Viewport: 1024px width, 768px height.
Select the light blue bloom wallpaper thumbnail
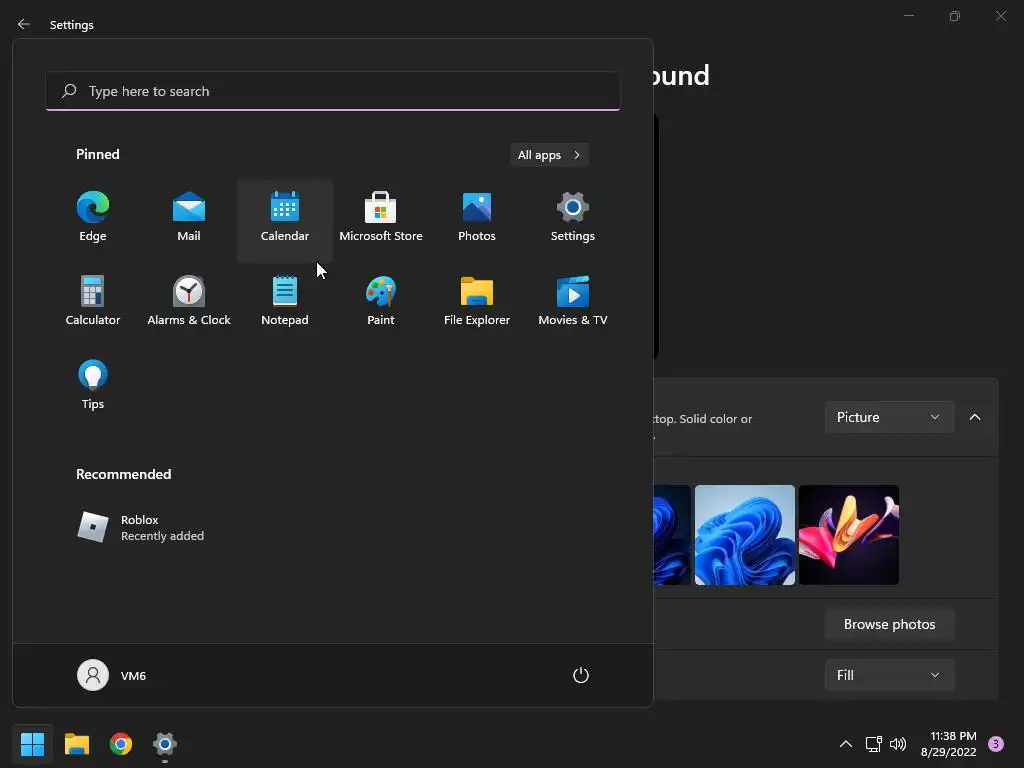(744, 535)
